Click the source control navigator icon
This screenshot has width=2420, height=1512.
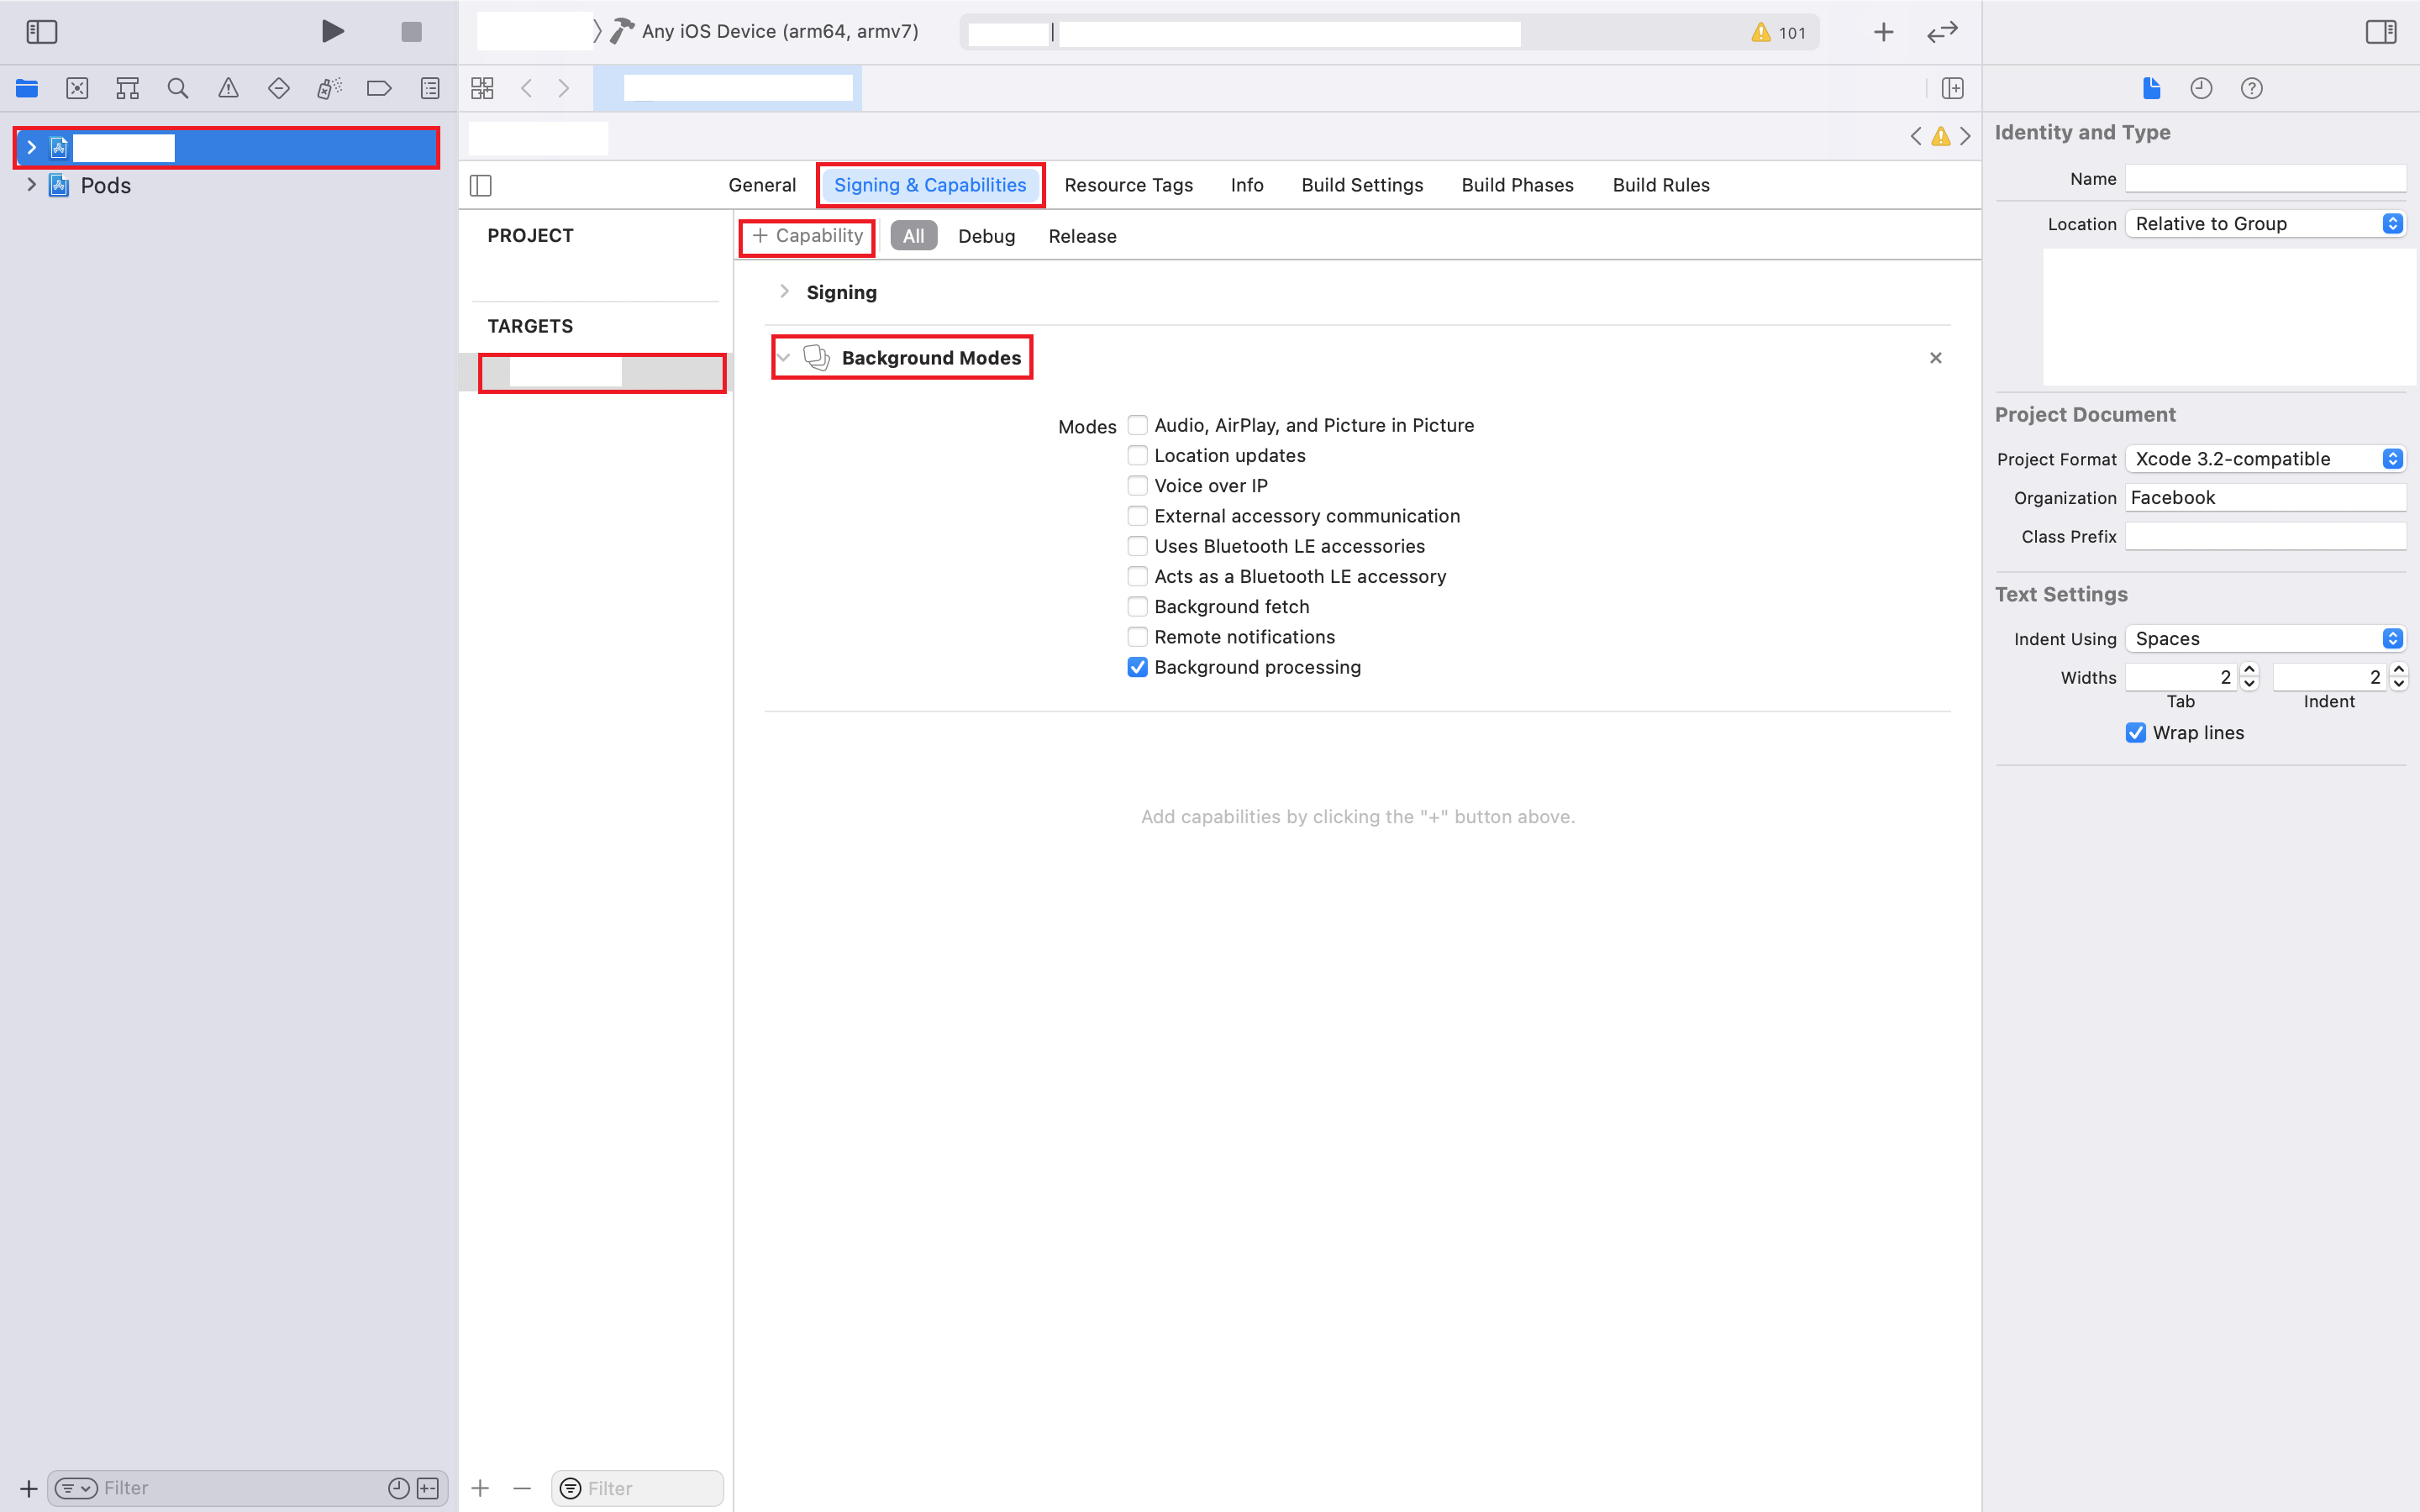coord(76,89)
